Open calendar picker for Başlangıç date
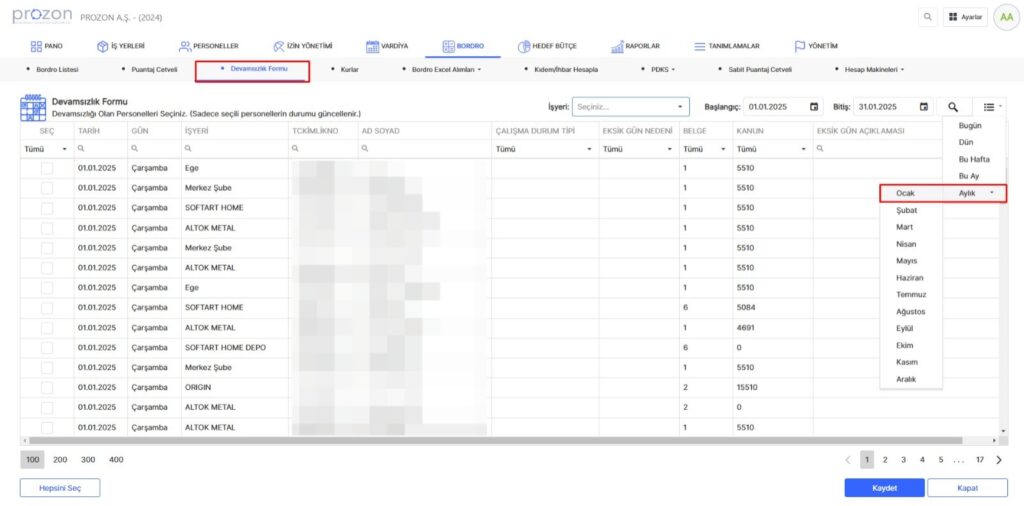 click(x=814, y=106)
